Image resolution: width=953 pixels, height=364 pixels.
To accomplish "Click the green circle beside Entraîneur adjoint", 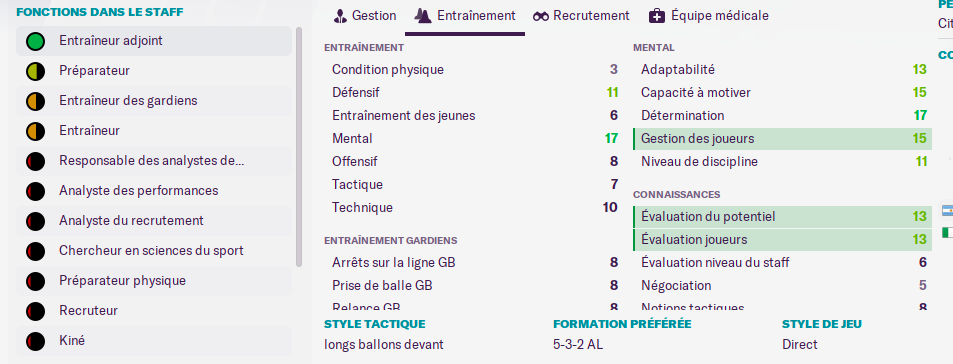I will click(x=36, y=41).
